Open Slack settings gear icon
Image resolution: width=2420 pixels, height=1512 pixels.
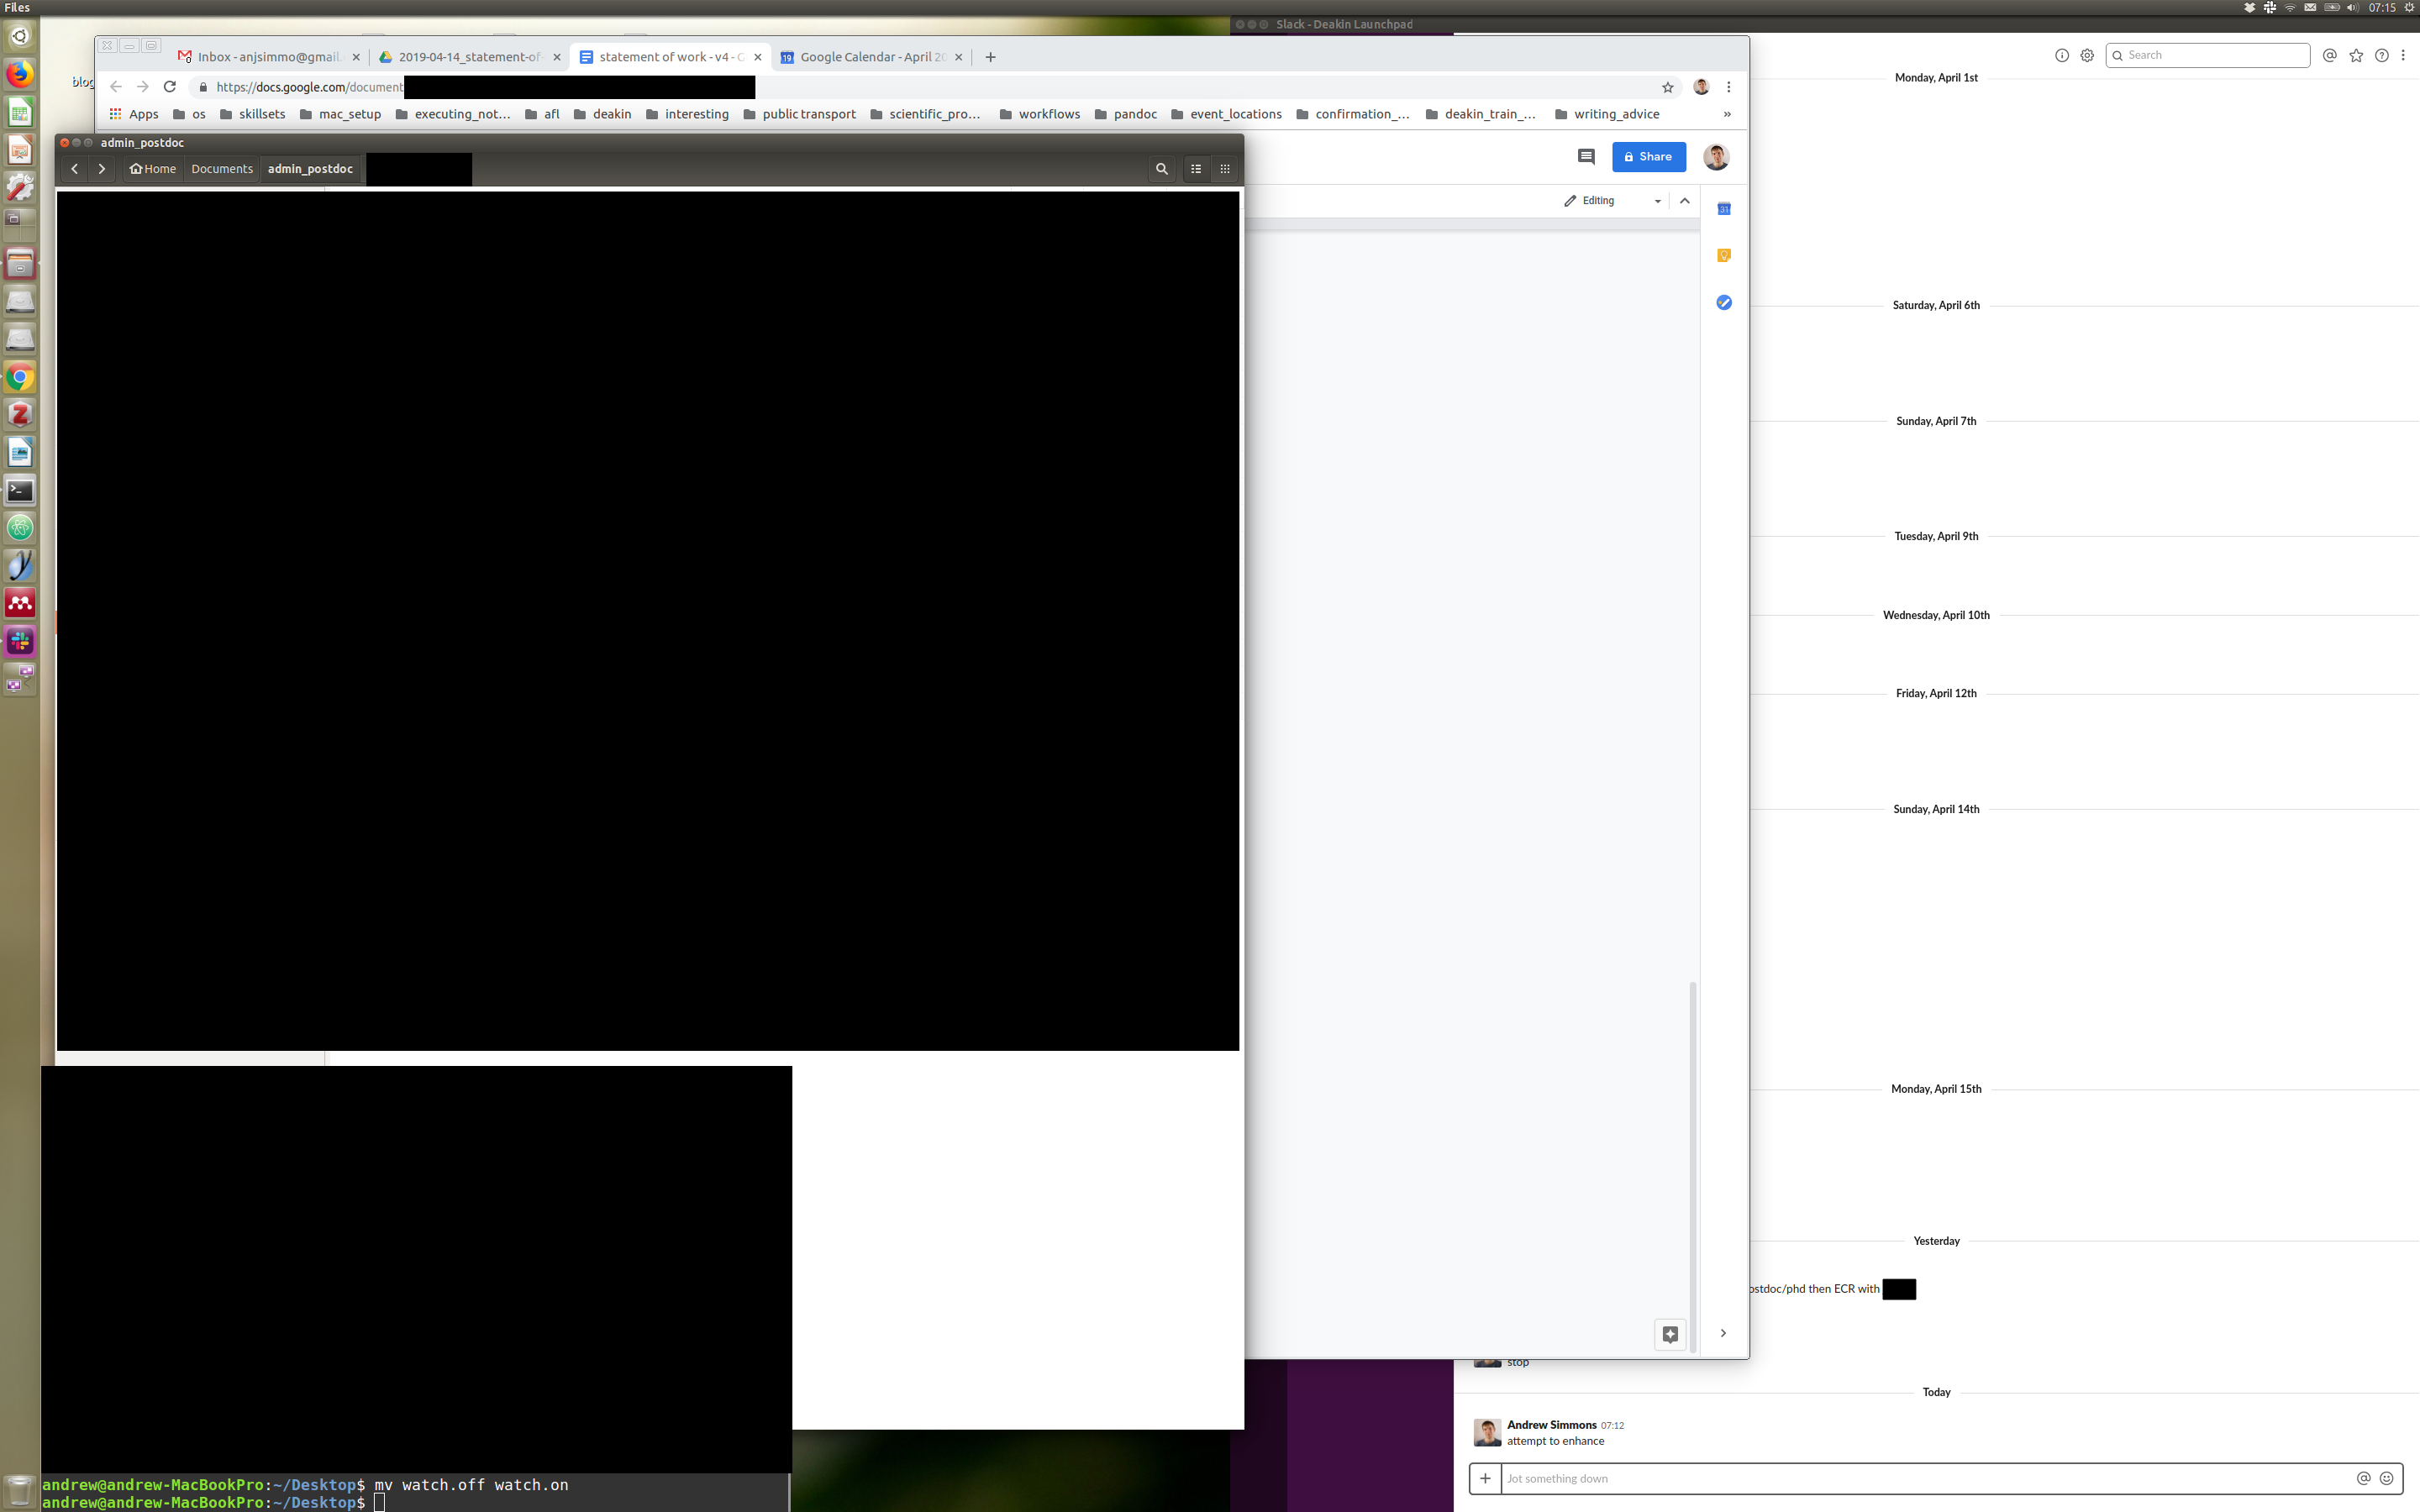coord(2086,56)
